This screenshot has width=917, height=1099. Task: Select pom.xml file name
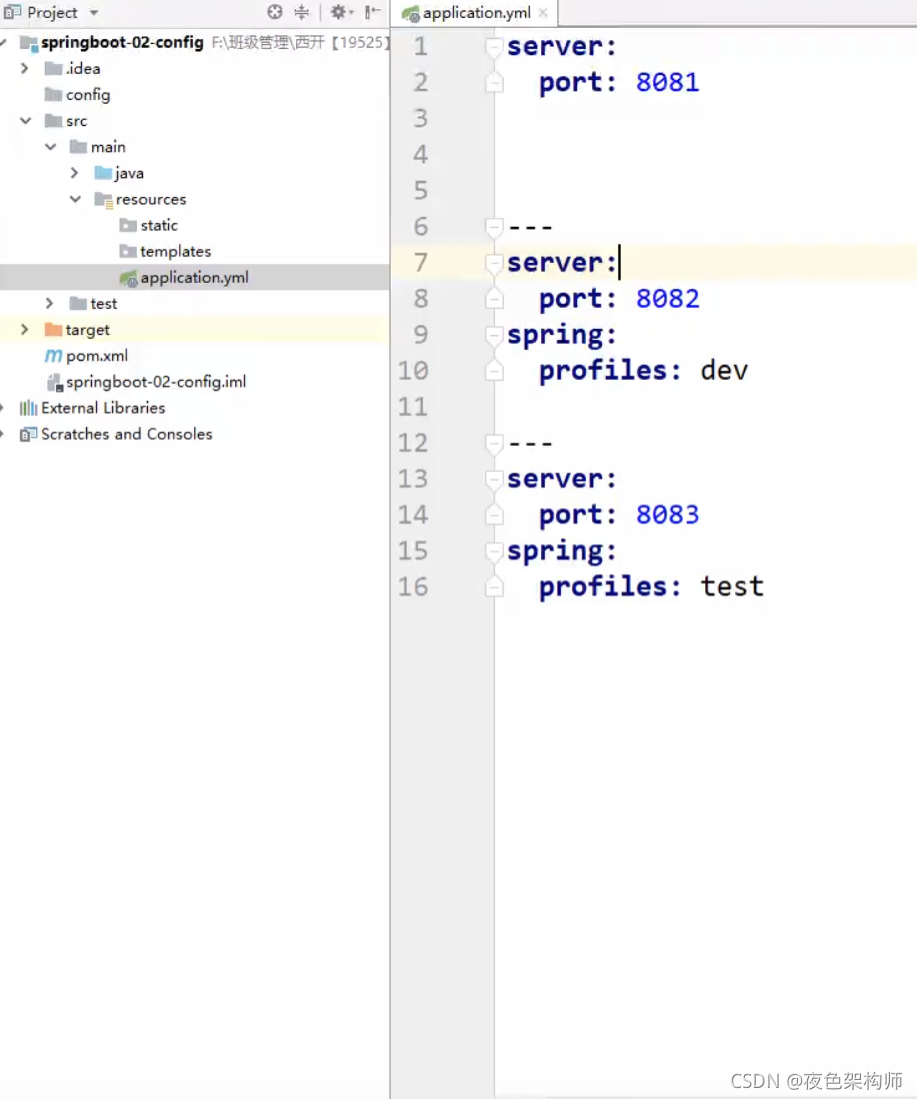(97, 356)
